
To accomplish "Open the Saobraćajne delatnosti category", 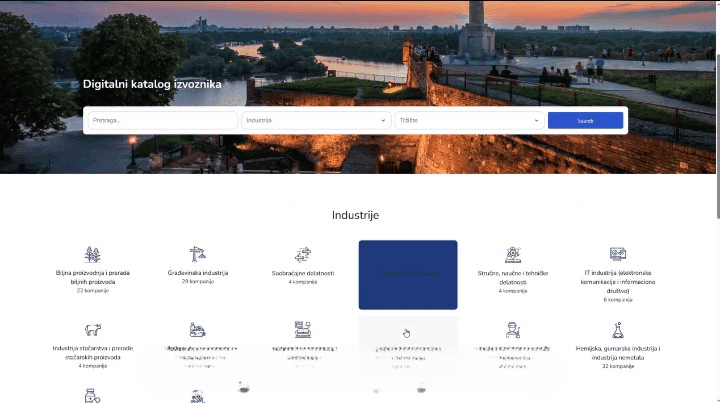I will 303,273.
